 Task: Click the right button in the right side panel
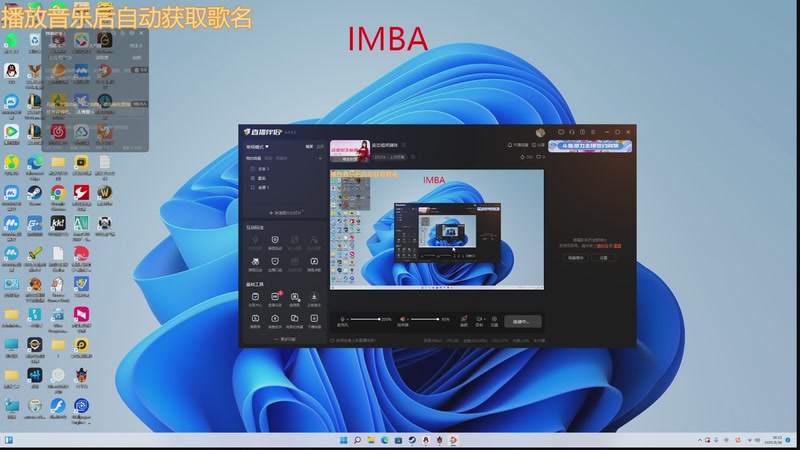click(x=604, y=258)
